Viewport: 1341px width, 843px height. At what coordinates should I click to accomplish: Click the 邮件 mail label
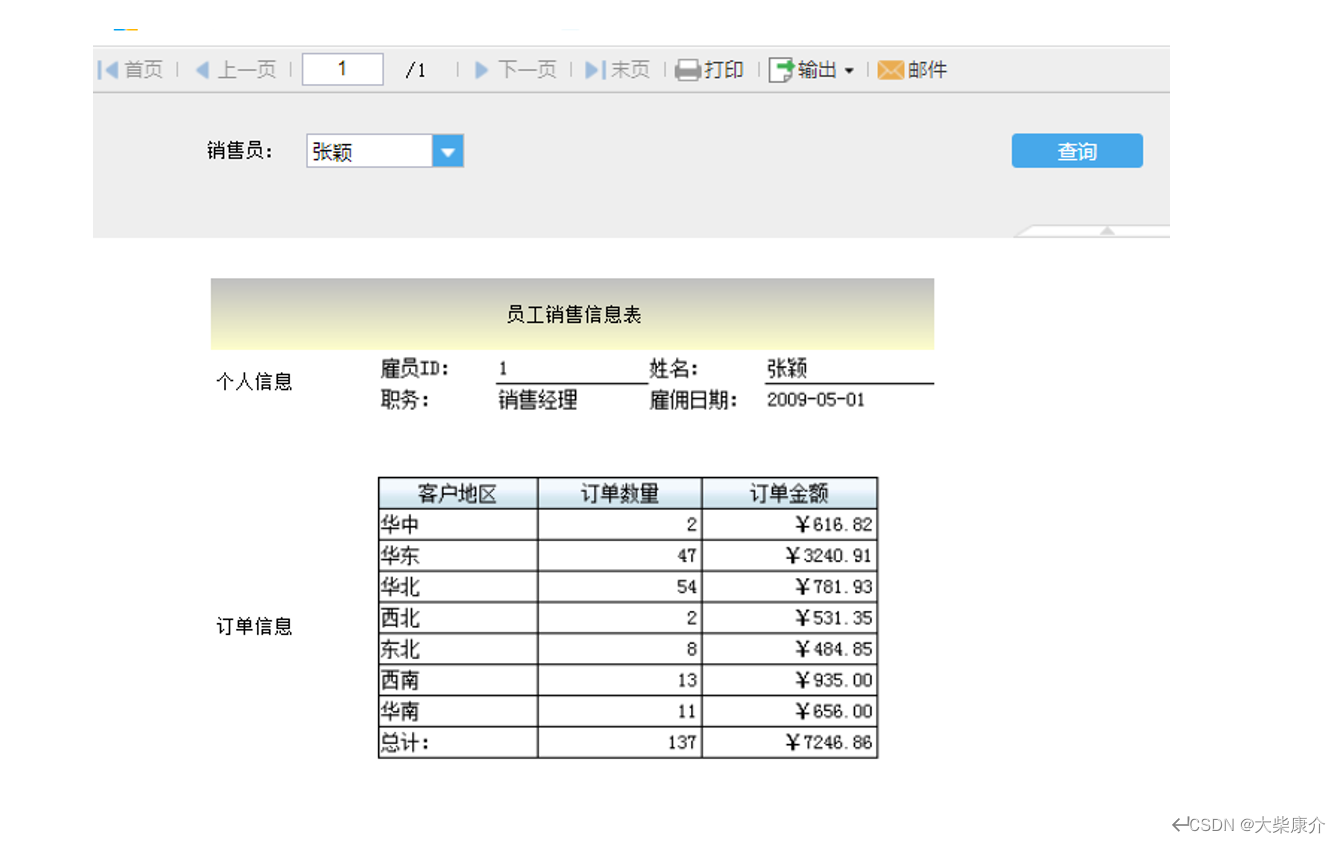(925, 69)
